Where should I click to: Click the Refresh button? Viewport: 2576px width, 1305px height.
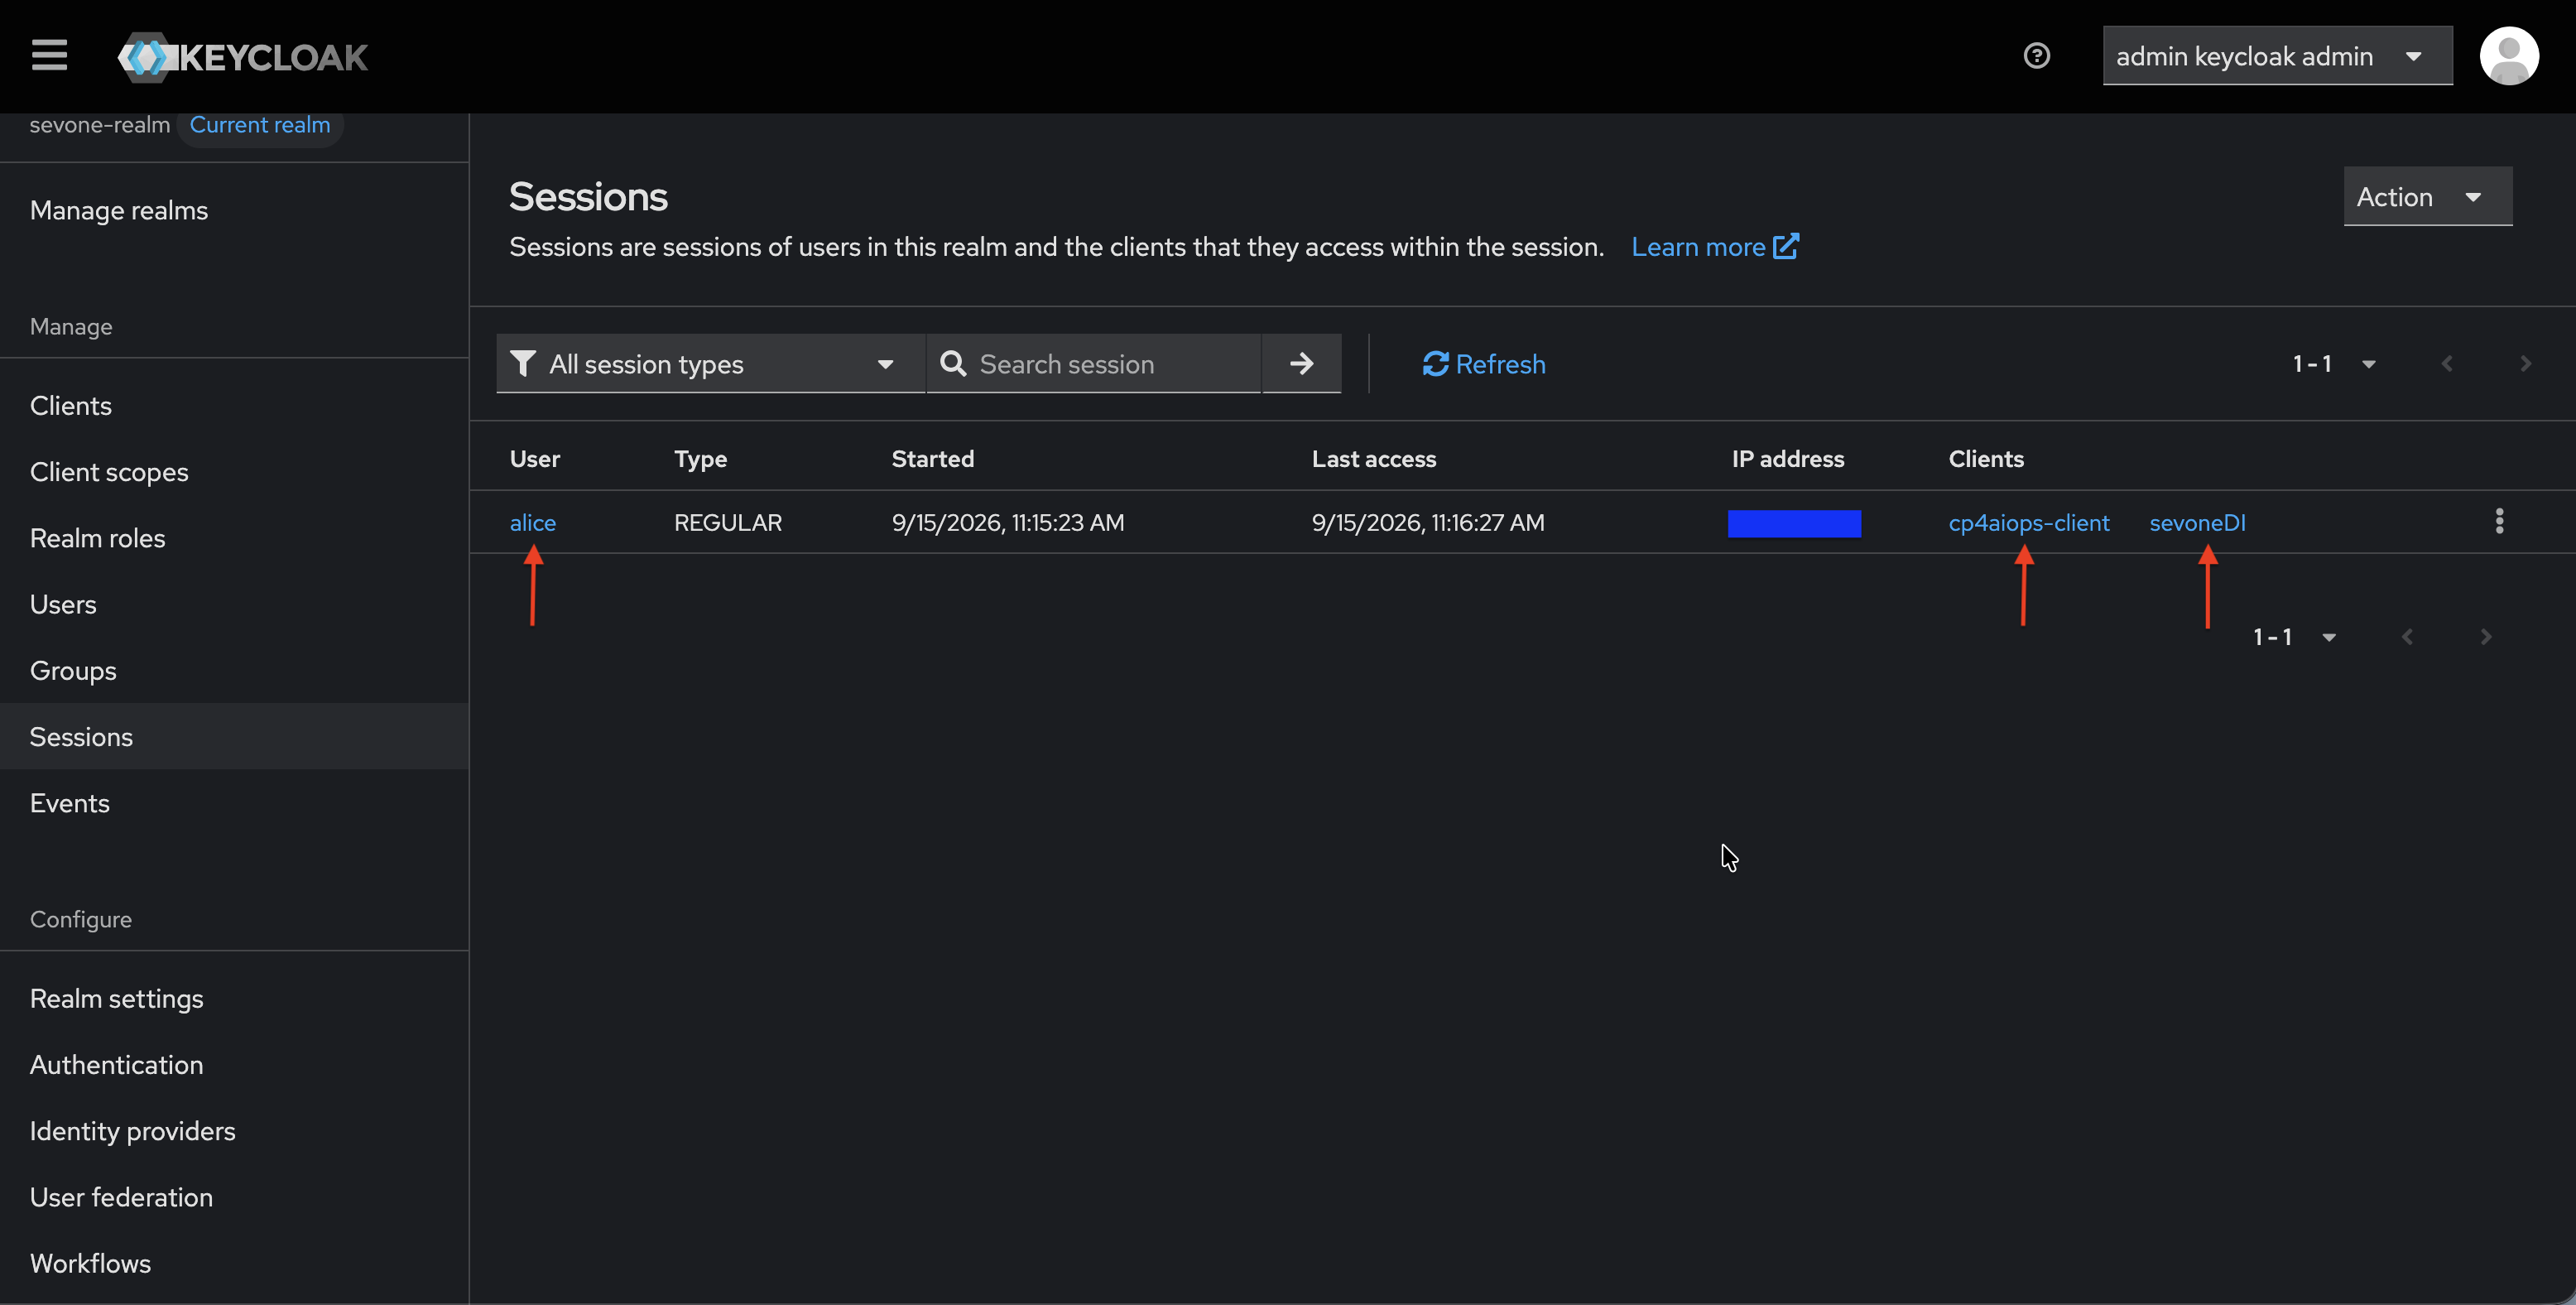pyautogui.click(x=1484, y=364)
